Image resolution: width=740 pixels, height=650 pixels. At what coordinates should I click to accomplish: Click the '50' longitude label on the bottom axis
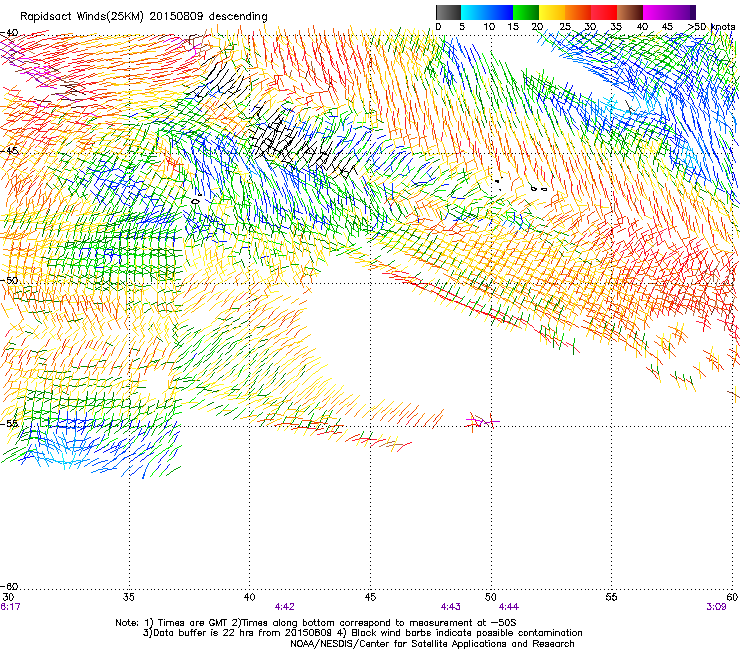tap(491, 597)
